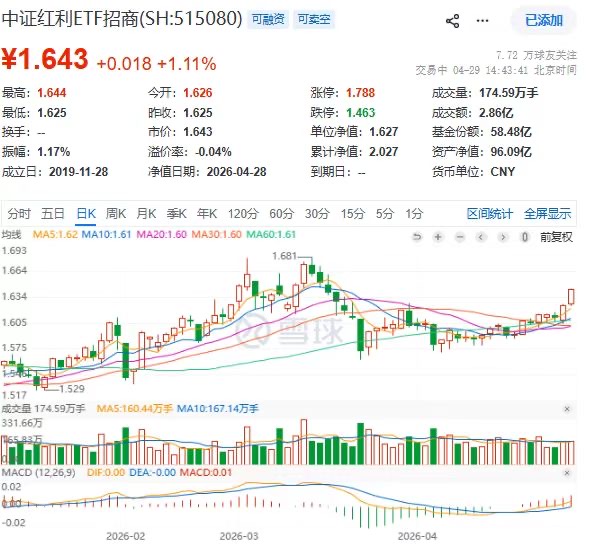The image size is (595, 545).
Task: Click the 已添加 watchlist button
Action: (543, 20)
